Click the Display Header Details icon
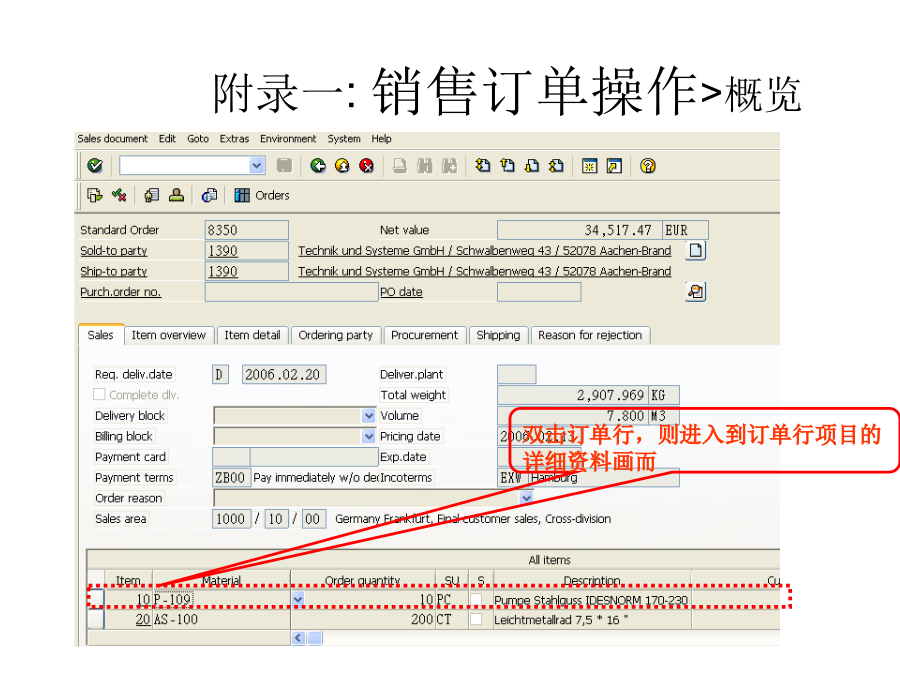 [152, 195]
